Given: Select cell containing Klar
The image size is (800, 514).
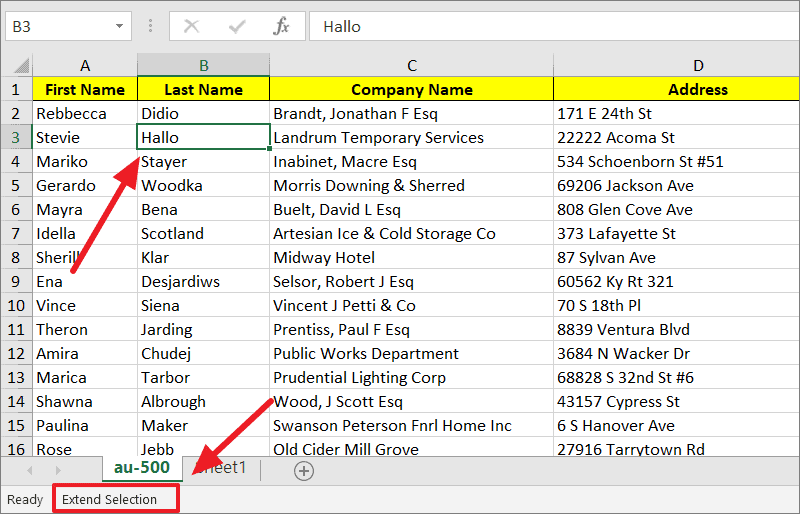Looking at the screenshot, I should click(204, 257).
